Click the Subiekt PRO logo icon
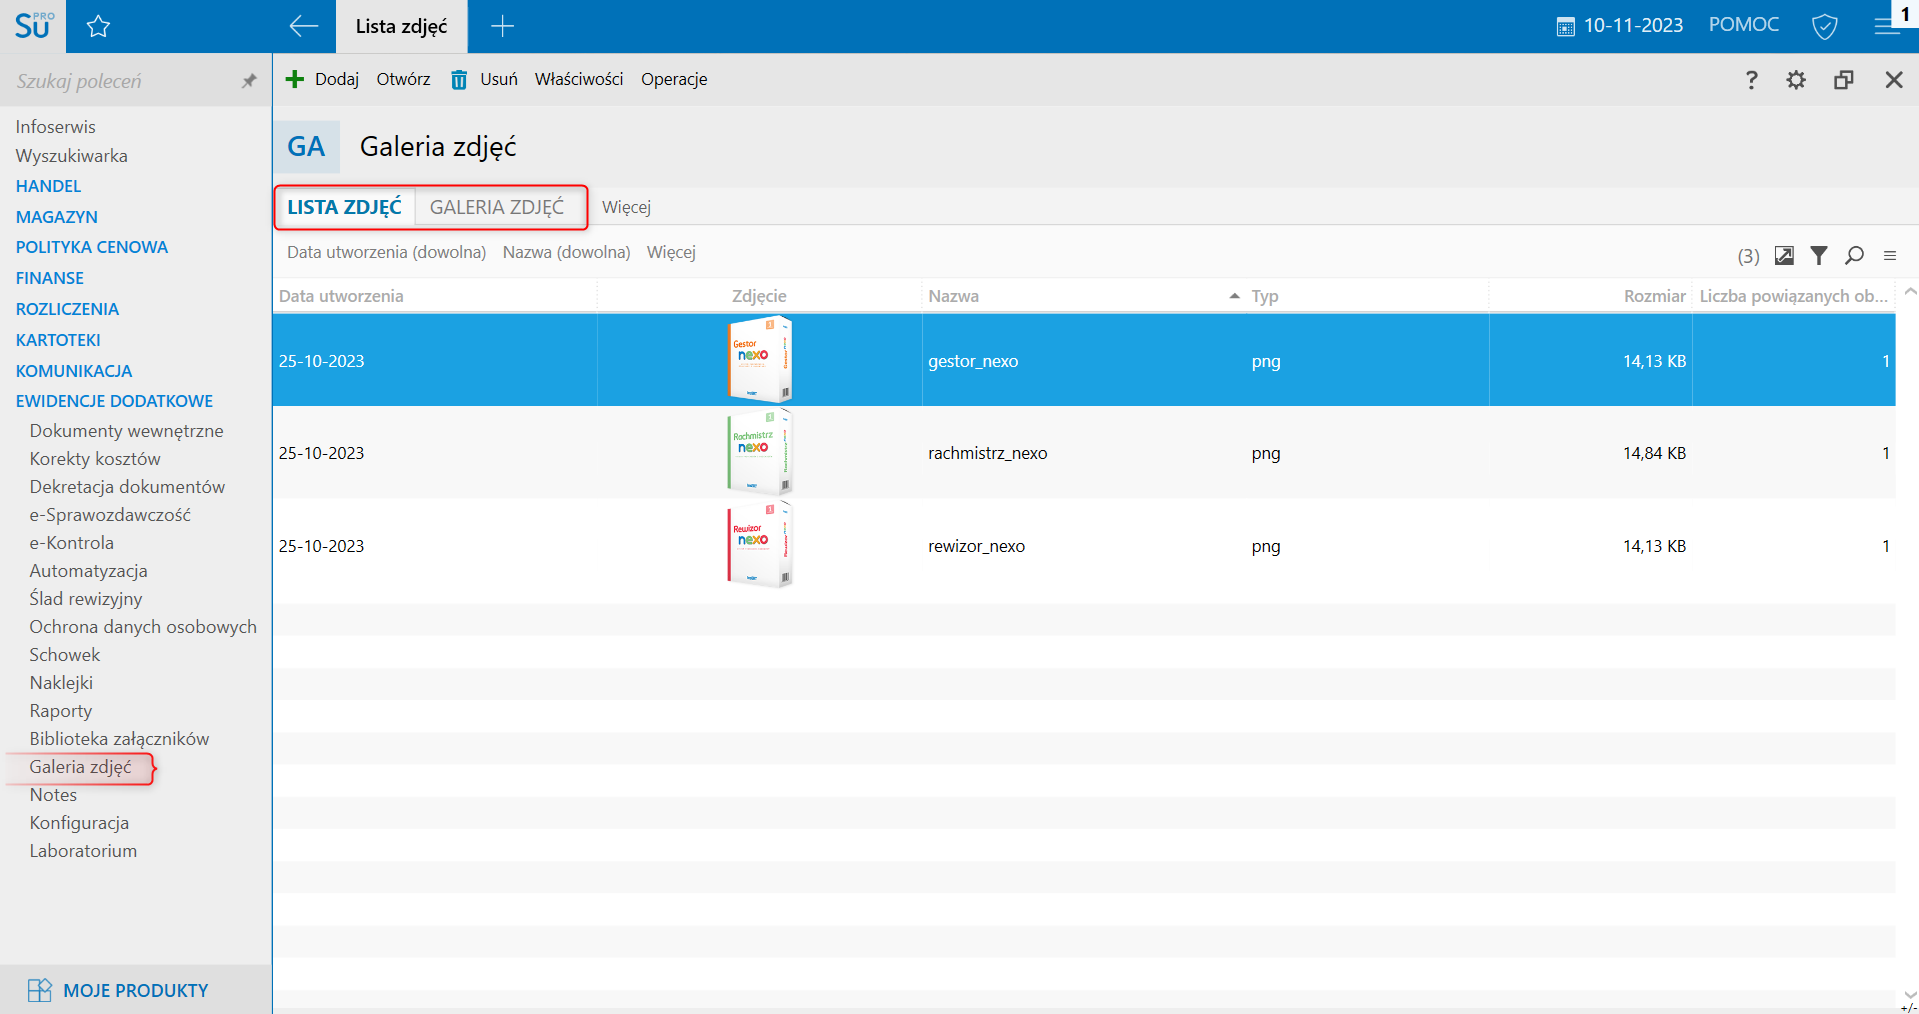Screen dimensions: 1919x1014 [x=33, y=26]
